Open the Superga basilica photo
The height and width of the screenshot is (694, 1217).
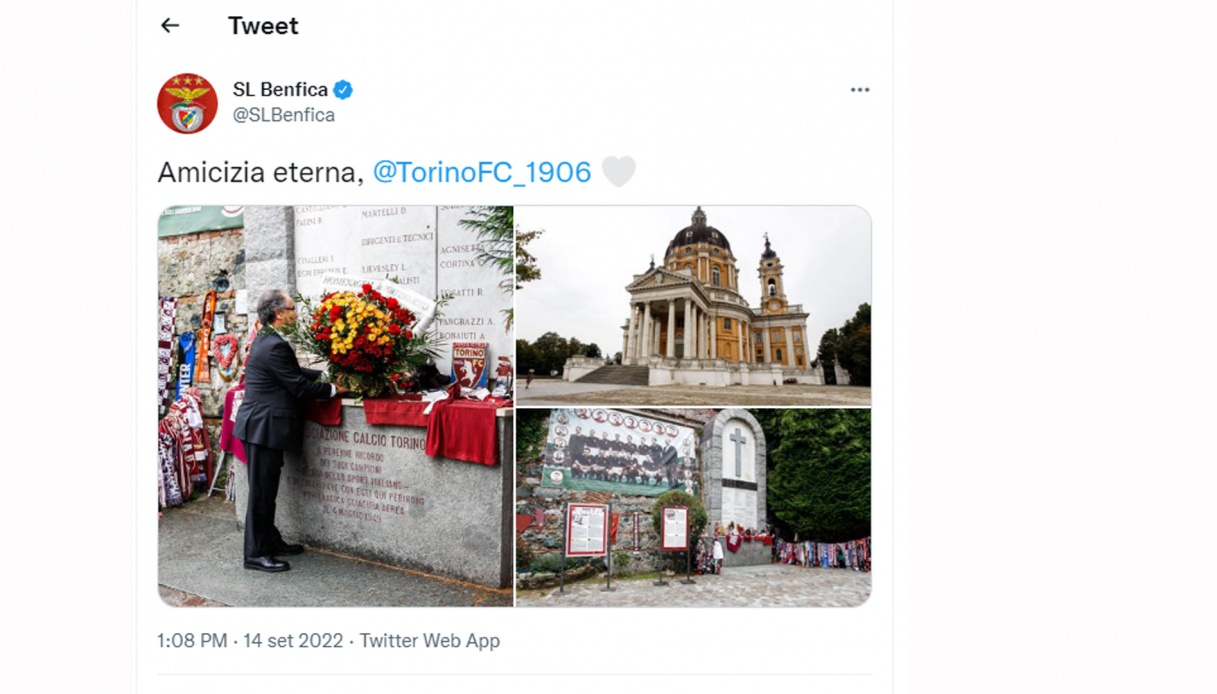693,305
